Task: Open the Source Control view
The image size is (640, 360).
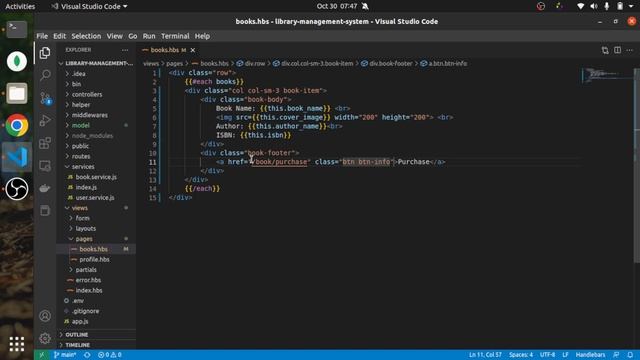Action: point(45,98)
